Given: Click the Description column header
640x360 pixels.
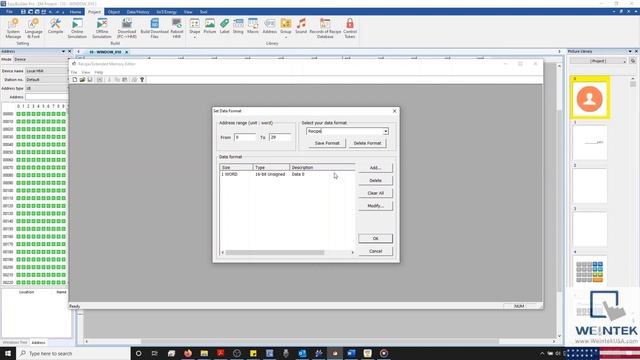Looking at the screenshot, I should point(322,167).
